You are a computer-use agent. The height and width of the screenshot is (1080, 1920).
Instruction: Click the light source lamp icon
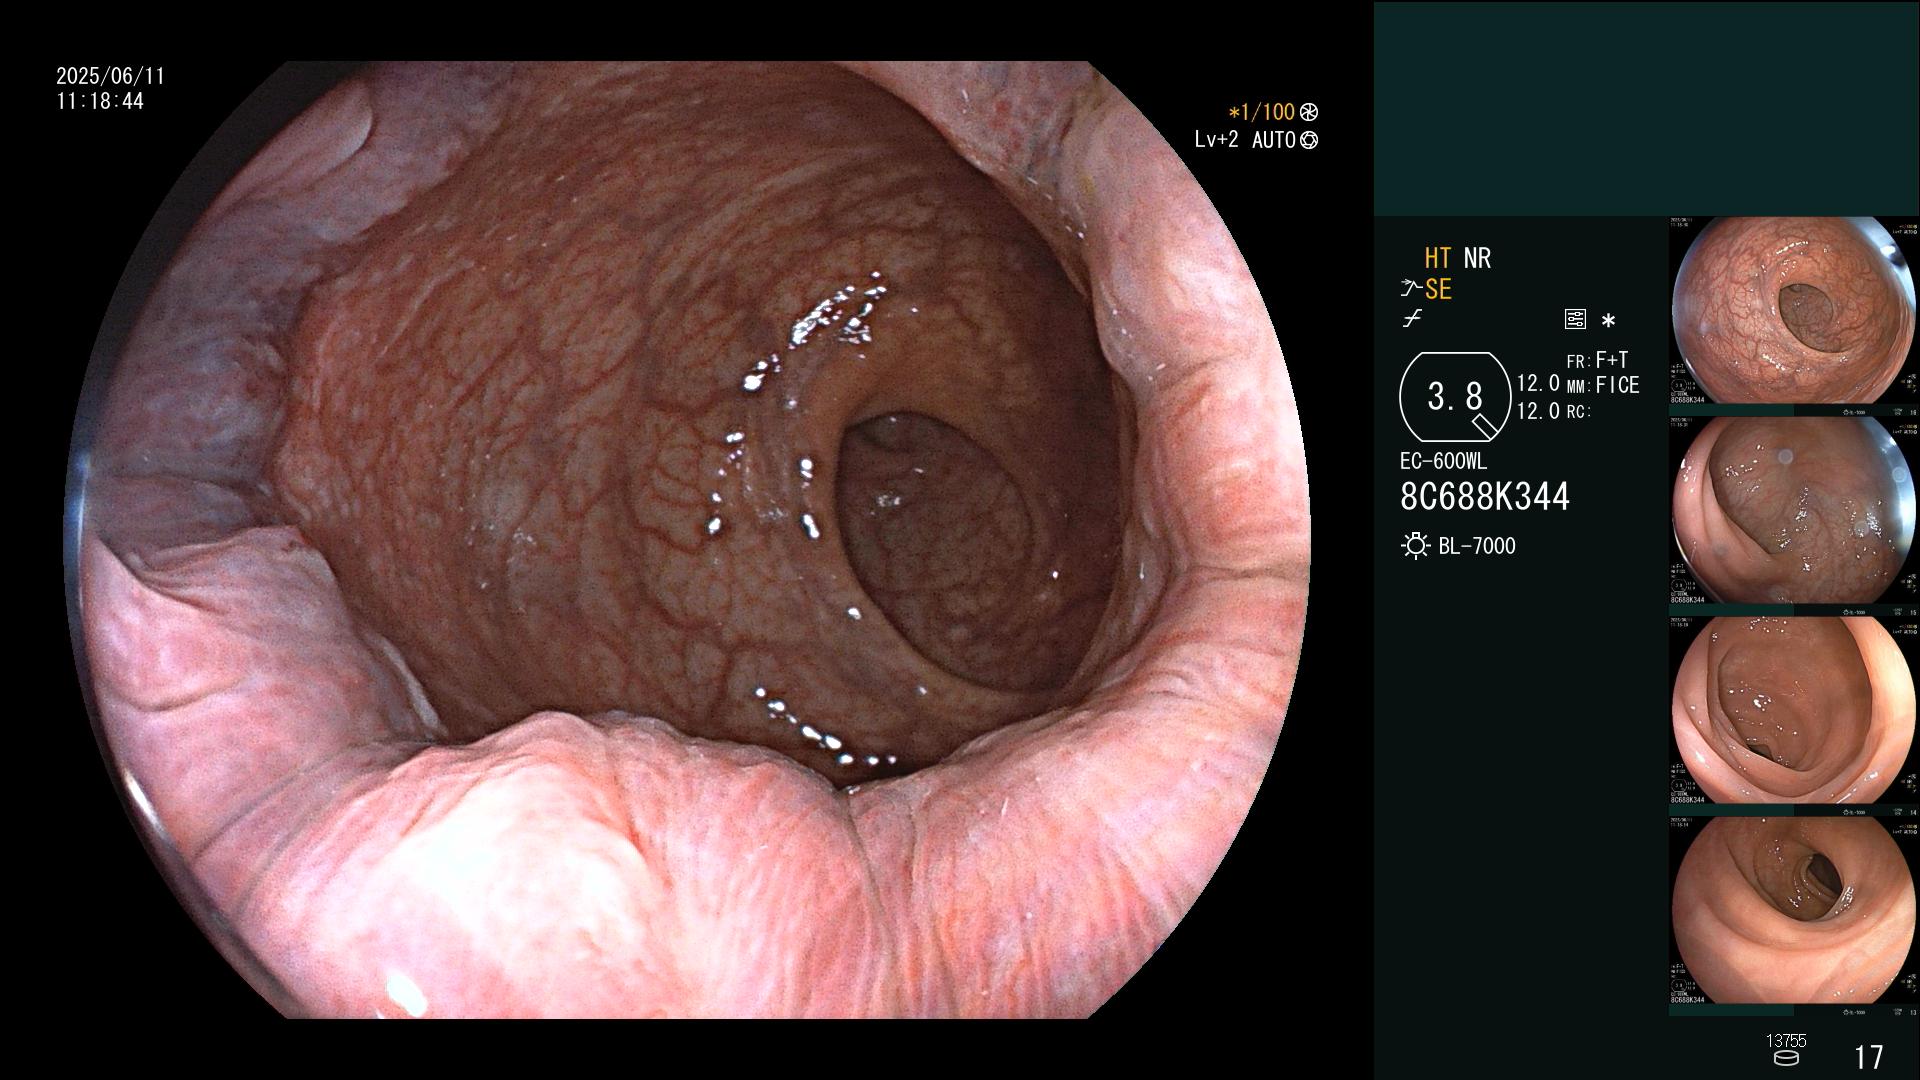click(x=1415, y=546)
